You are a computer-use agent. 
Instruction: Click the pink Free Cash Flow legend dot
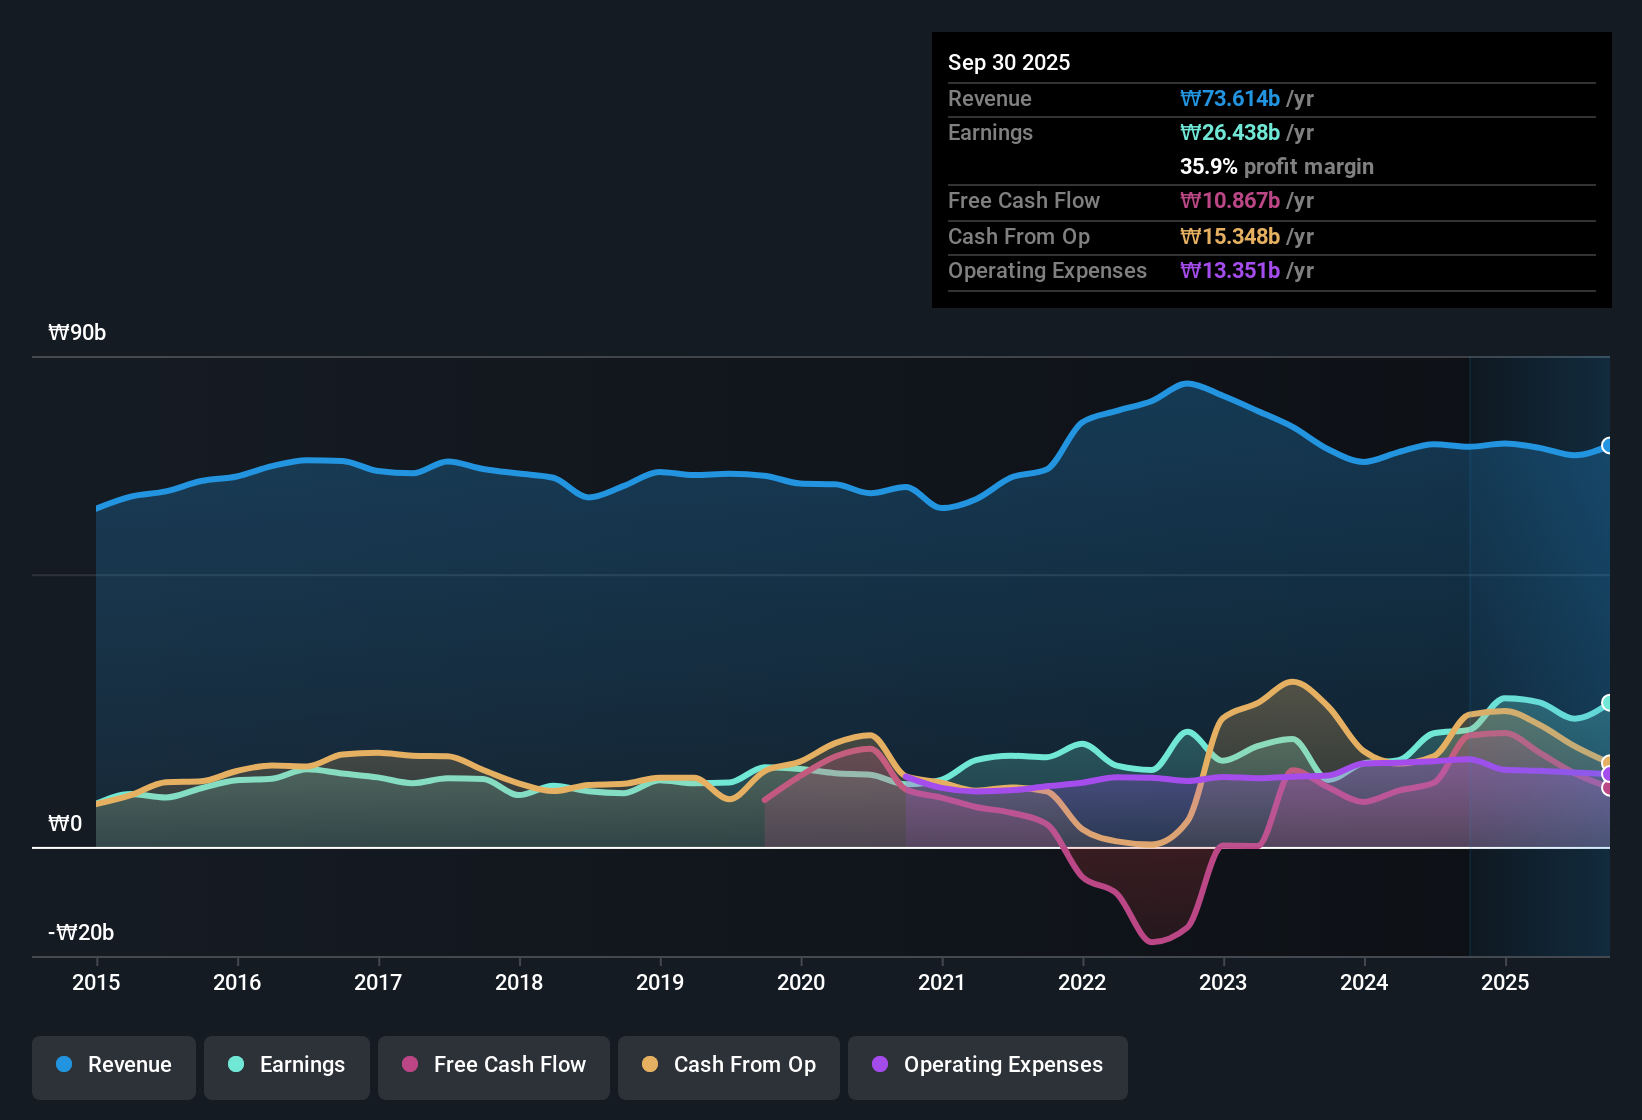point(408,1065)
